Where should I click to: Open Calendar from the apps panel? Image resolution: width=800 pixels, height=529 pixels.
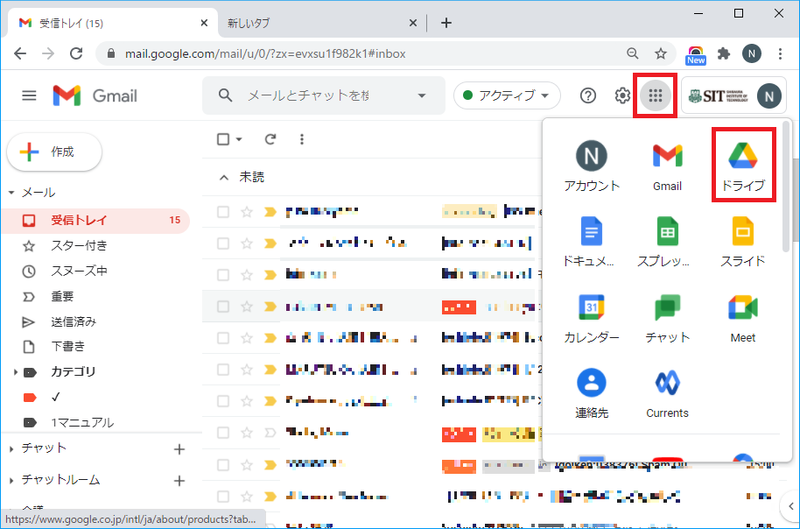[x=591, y=317]
